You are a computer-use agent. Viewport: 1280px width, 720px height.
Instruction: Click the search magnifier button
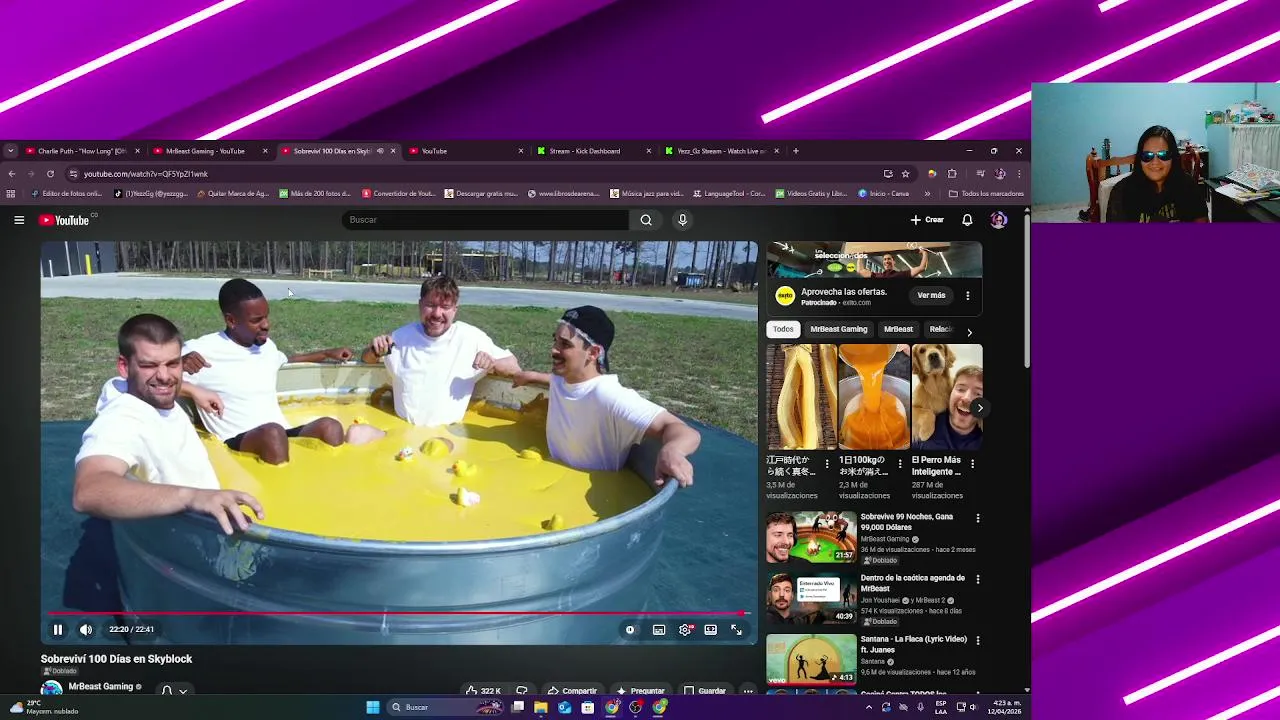[646, 220]
